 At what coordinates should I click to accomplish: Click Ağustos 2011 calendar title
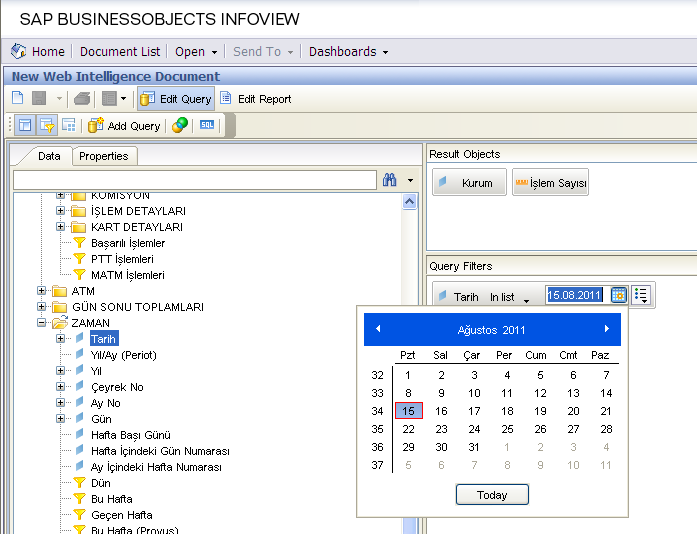tap(492, 330)
